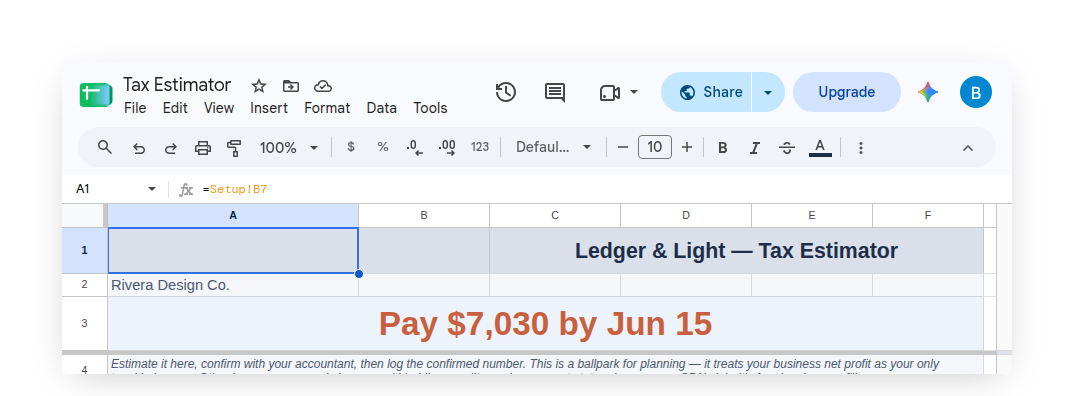This screenshot has width=1074, height=396.
Task: Click the select-all corner box
Action: [84, 215]
